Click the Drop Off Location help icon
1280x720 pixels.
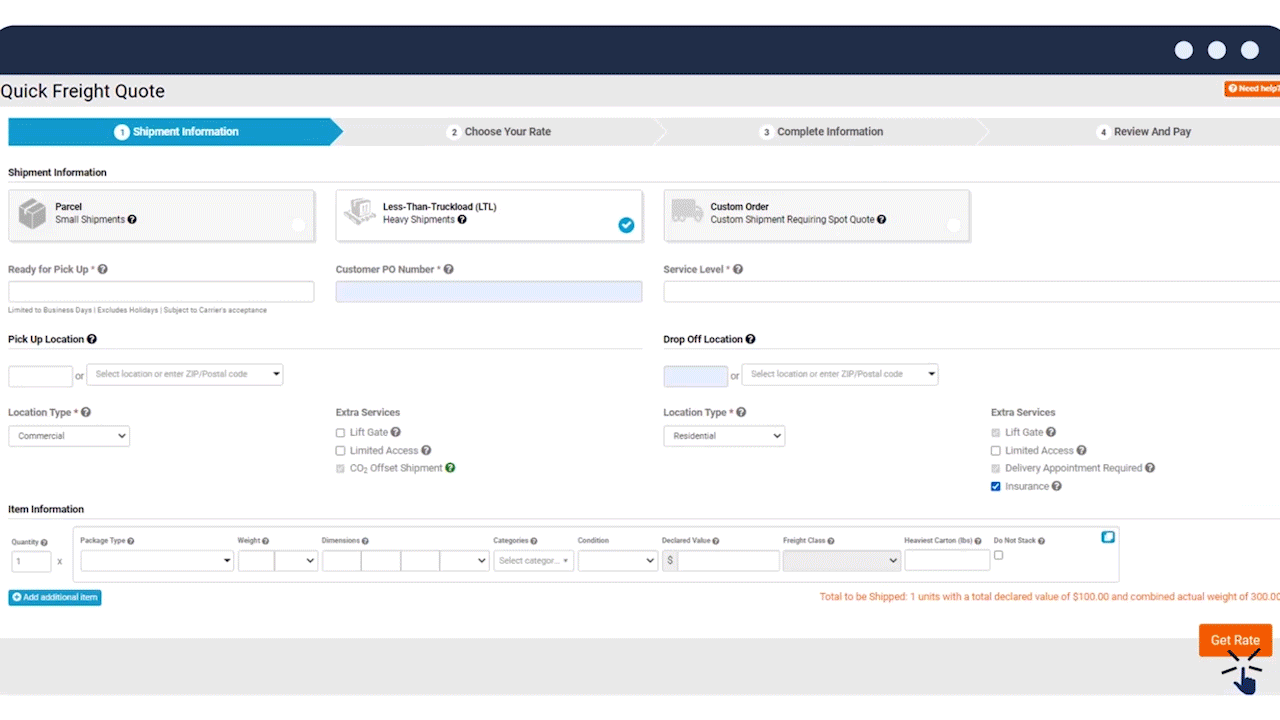pyautogui.click(x=751, y=340)
